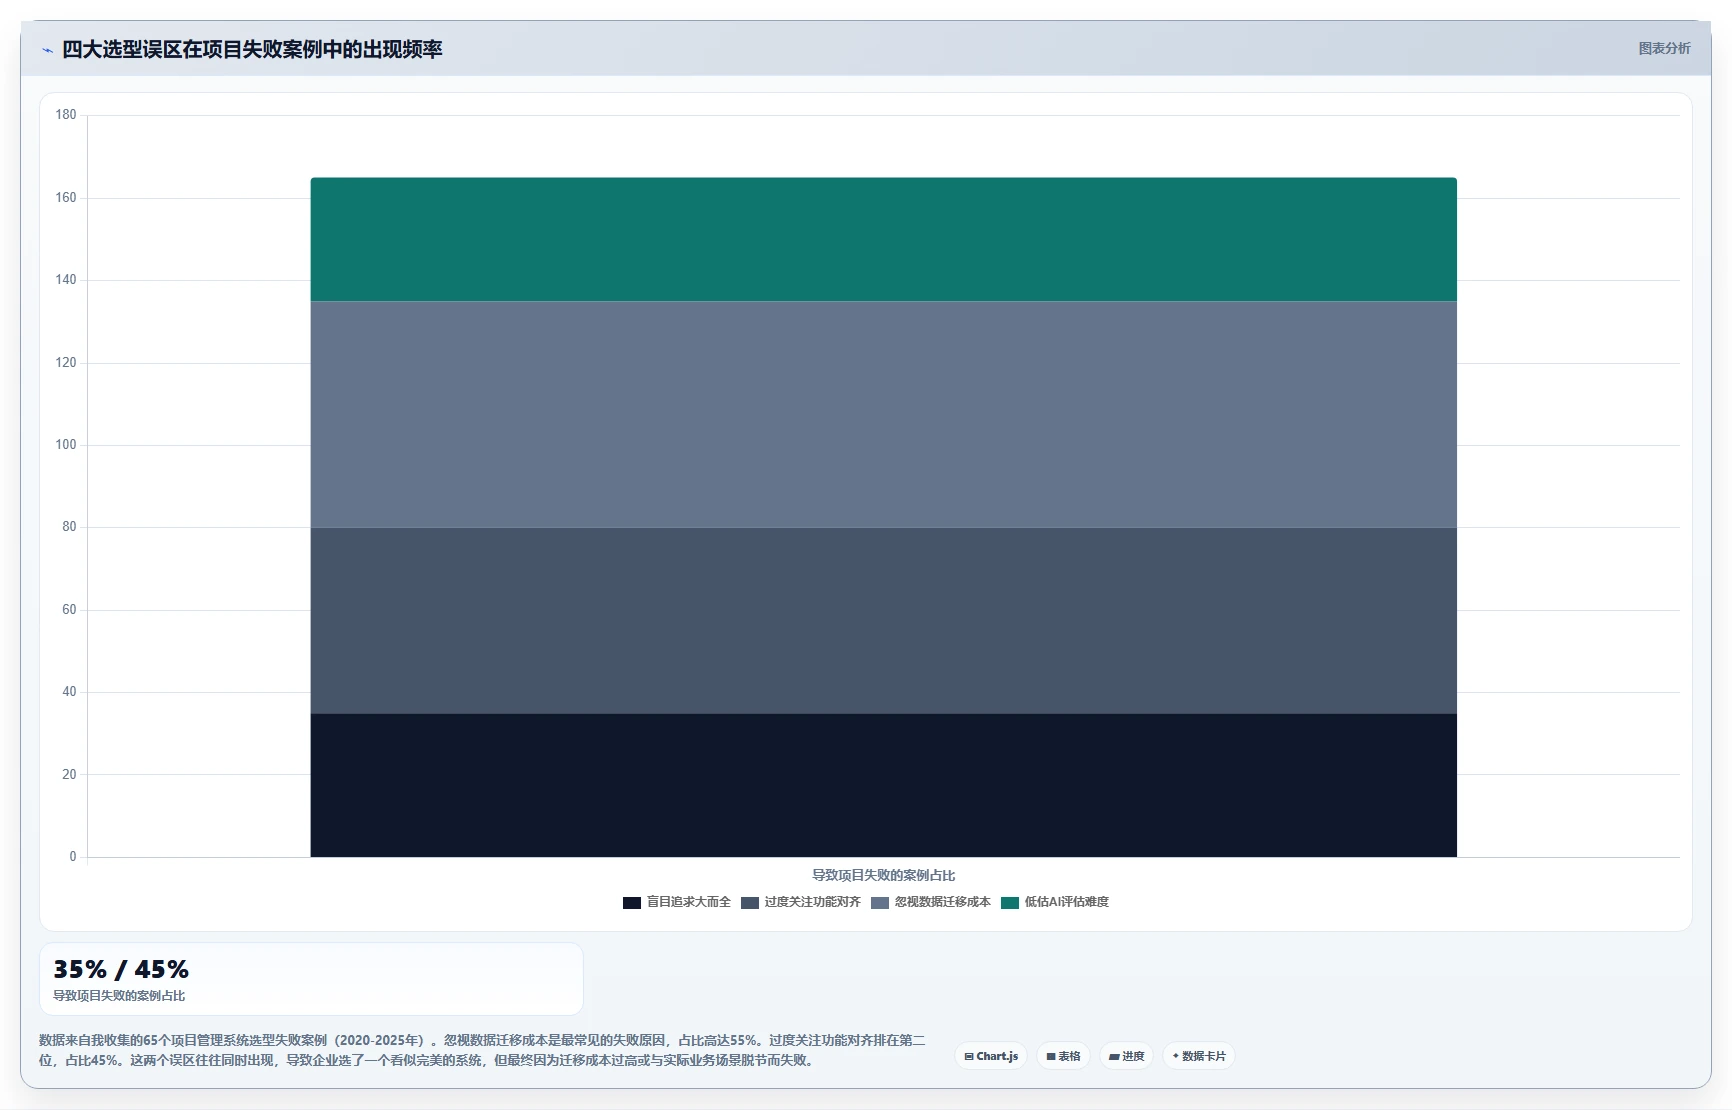Open the 图表分析 label in header
Viewport: 1732px width, 1110px height.
click(1664, 48)
